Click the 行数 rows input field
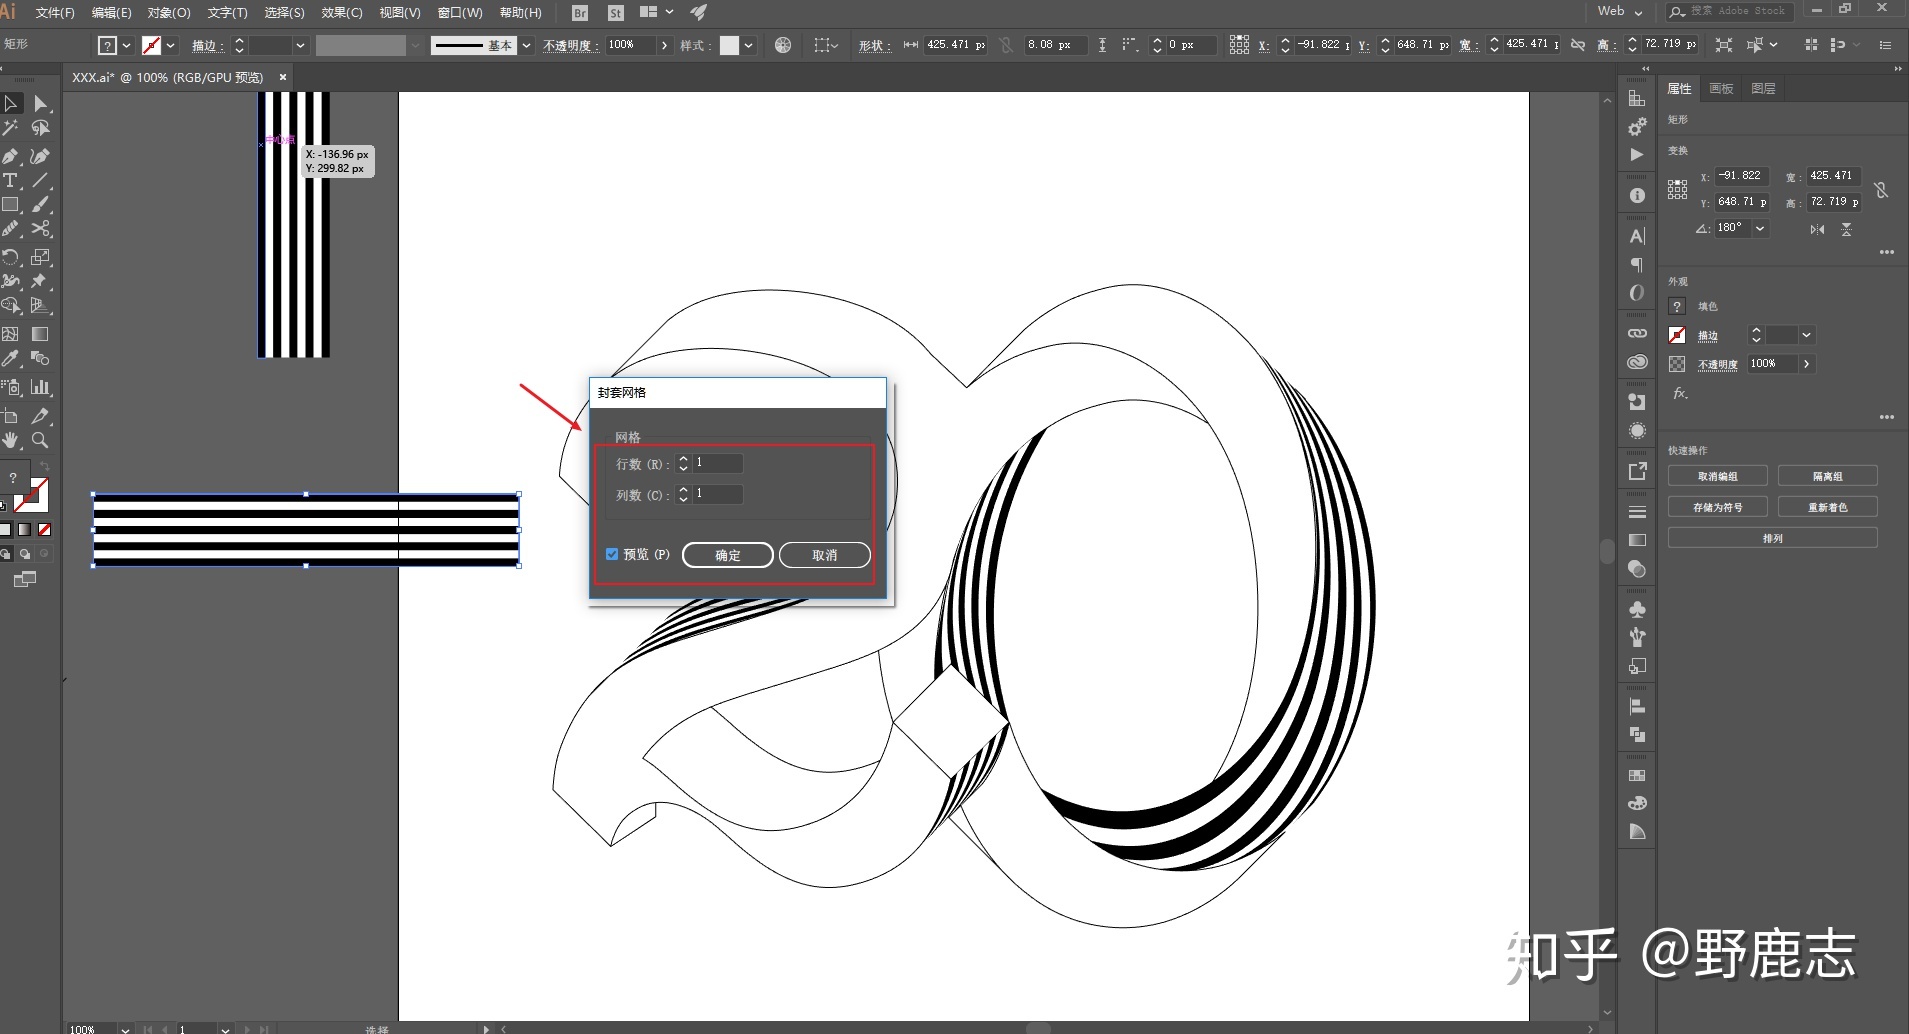This screenshot has width=1909, height=1034. [x=718, y=463]
